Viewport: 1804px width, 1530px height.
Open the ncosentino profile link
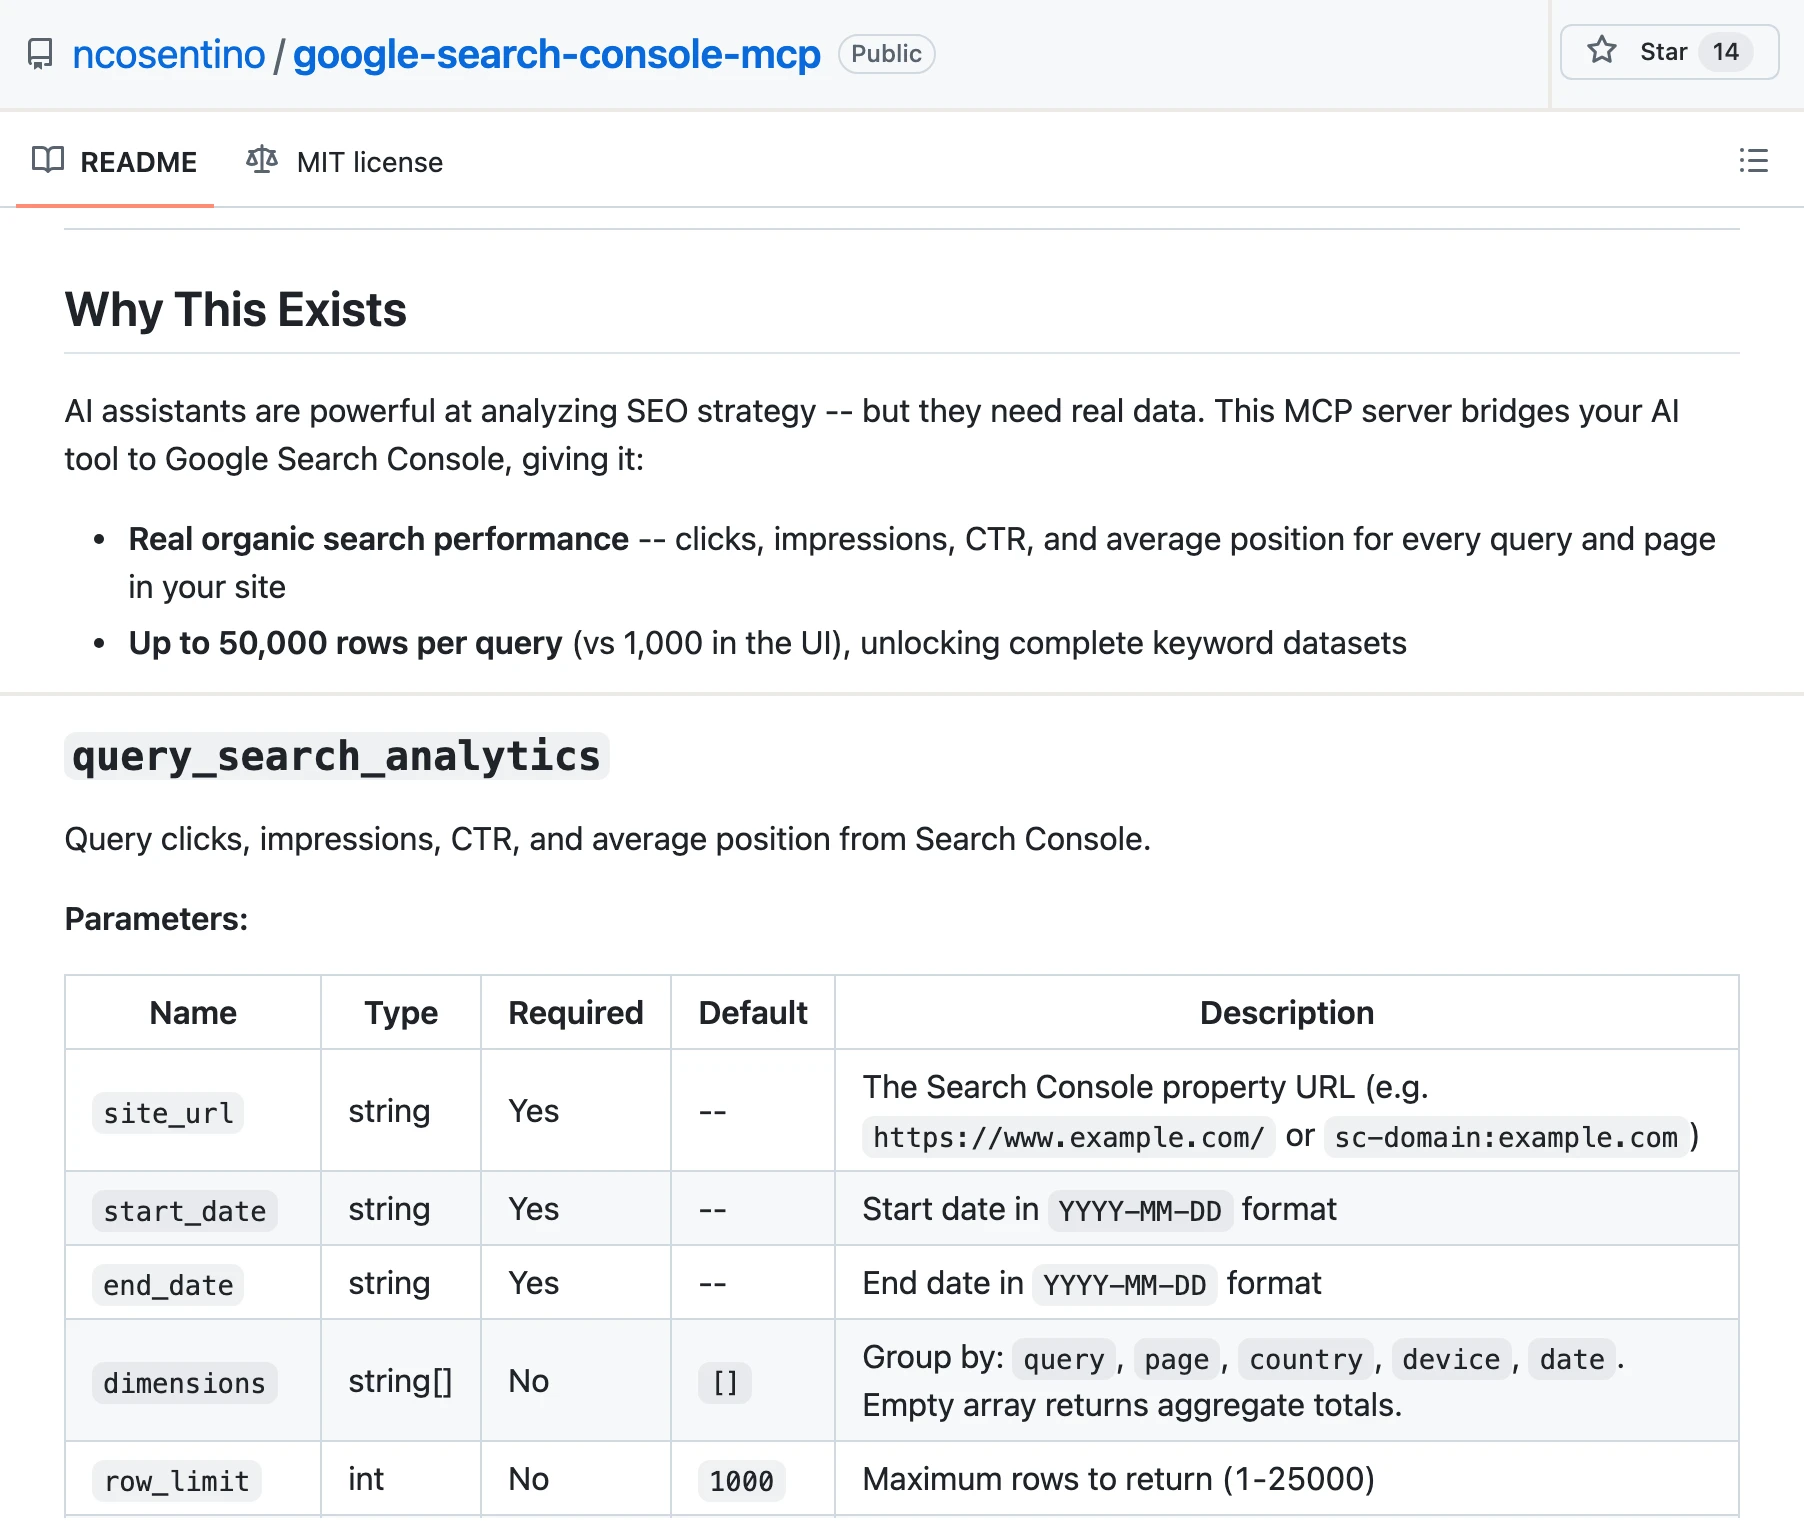point(169,54)
